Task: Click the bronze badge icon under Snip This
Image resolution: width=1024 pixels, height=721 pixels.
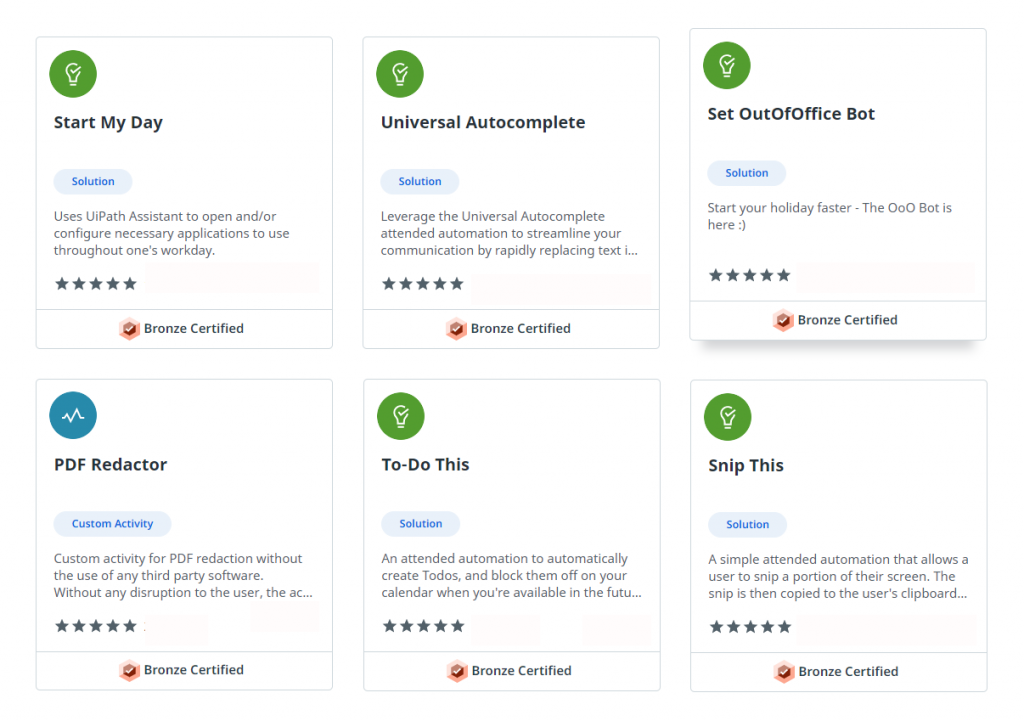Action: point(784,671)
